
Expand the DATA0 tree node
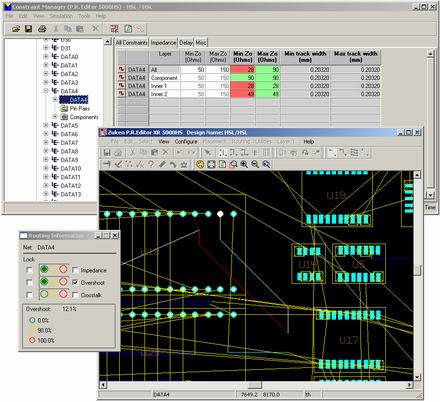click(x=46, y=57)
